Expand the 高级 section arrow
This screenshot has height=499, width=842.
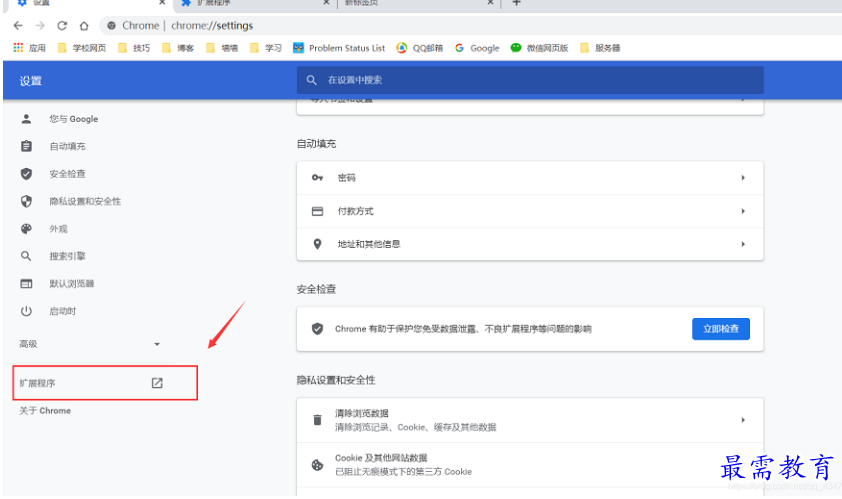pyautogui.click(x=157, y=344)
